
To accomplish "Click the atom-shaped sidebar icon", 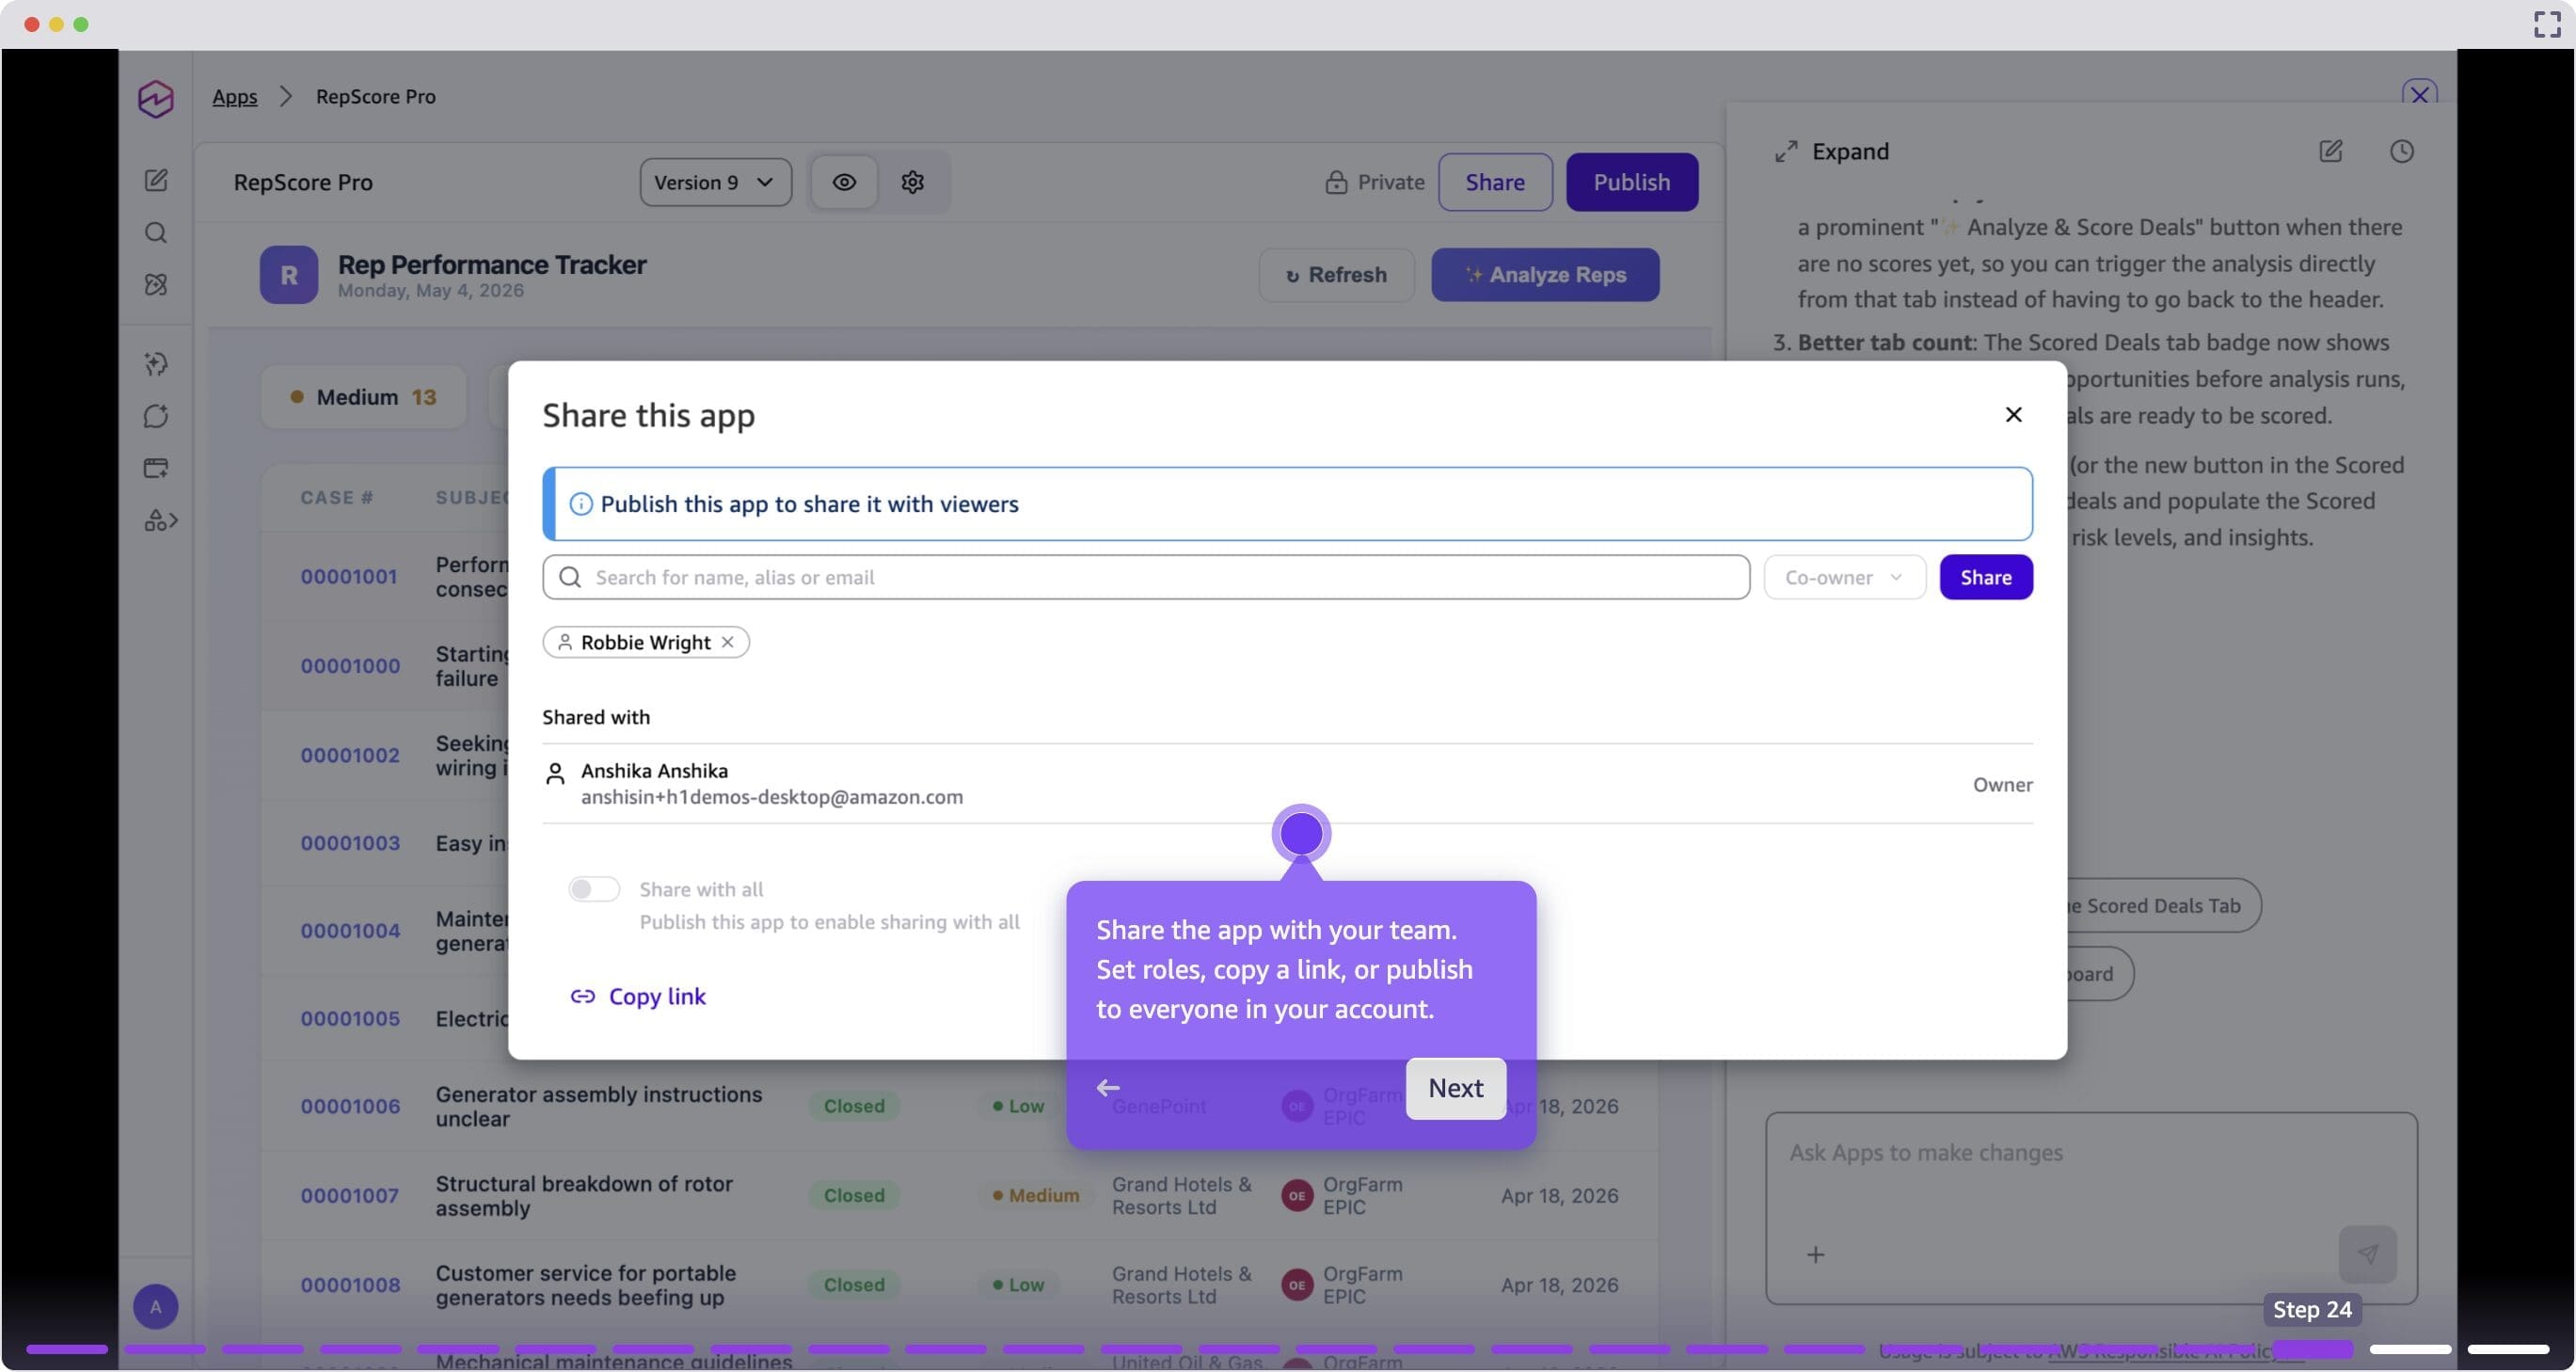I will (x=156, y=285).
